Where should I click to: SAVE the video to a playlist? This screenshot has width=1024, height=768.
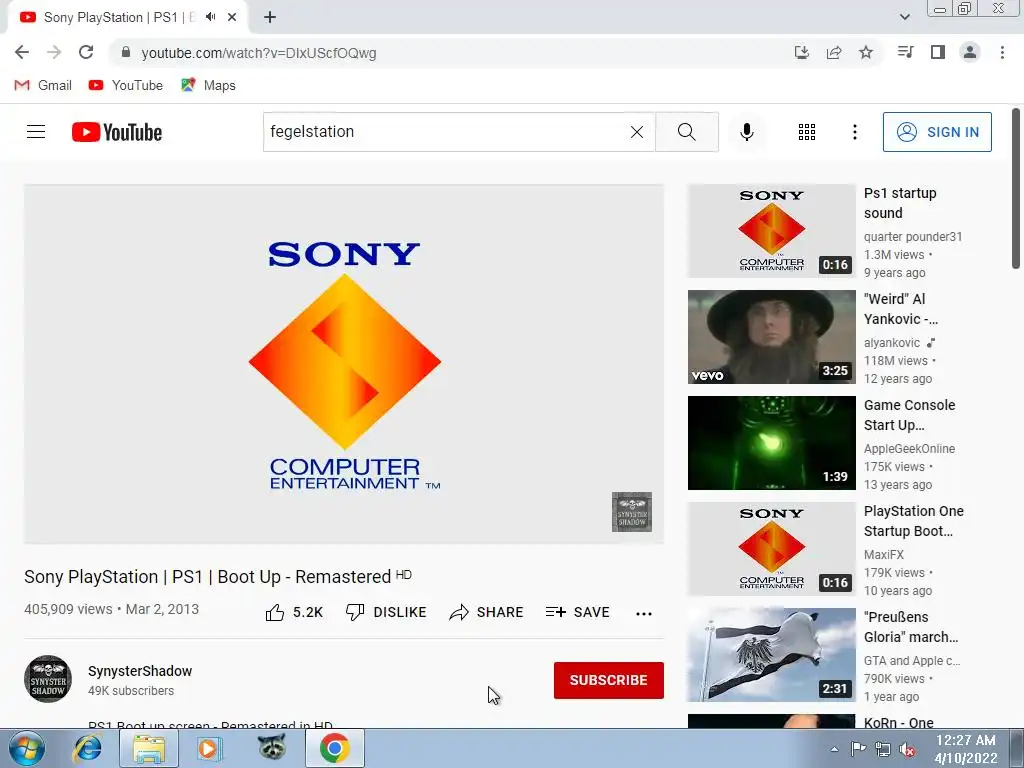click(578, 613)
